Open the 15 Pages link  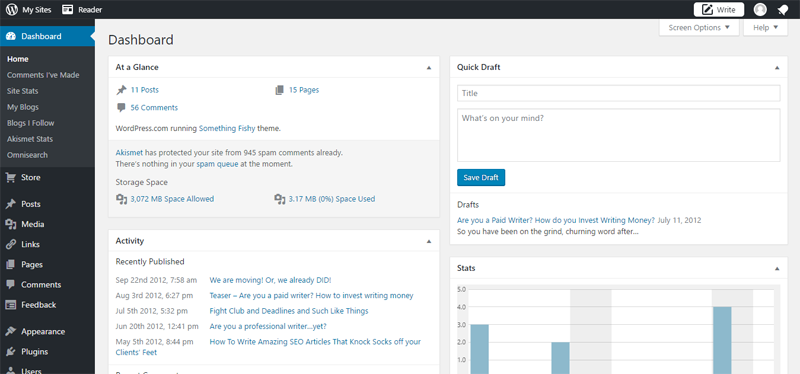(304, 90)
